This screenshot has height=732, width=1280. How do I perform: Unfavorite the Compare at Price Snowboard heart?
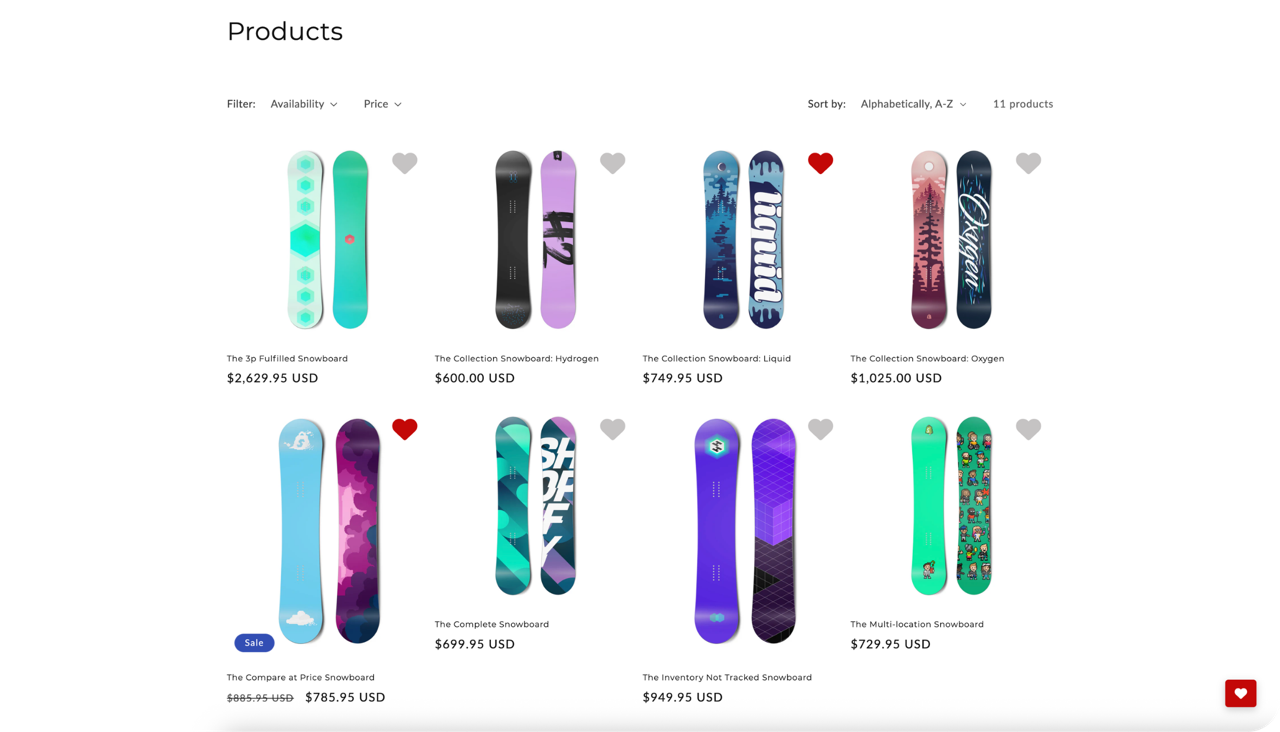[x=404, y=429]
